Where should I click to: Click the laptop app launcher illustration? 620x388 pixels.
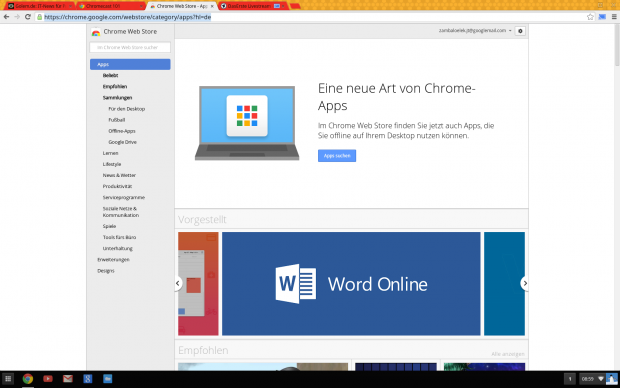[x=247, y=123]
